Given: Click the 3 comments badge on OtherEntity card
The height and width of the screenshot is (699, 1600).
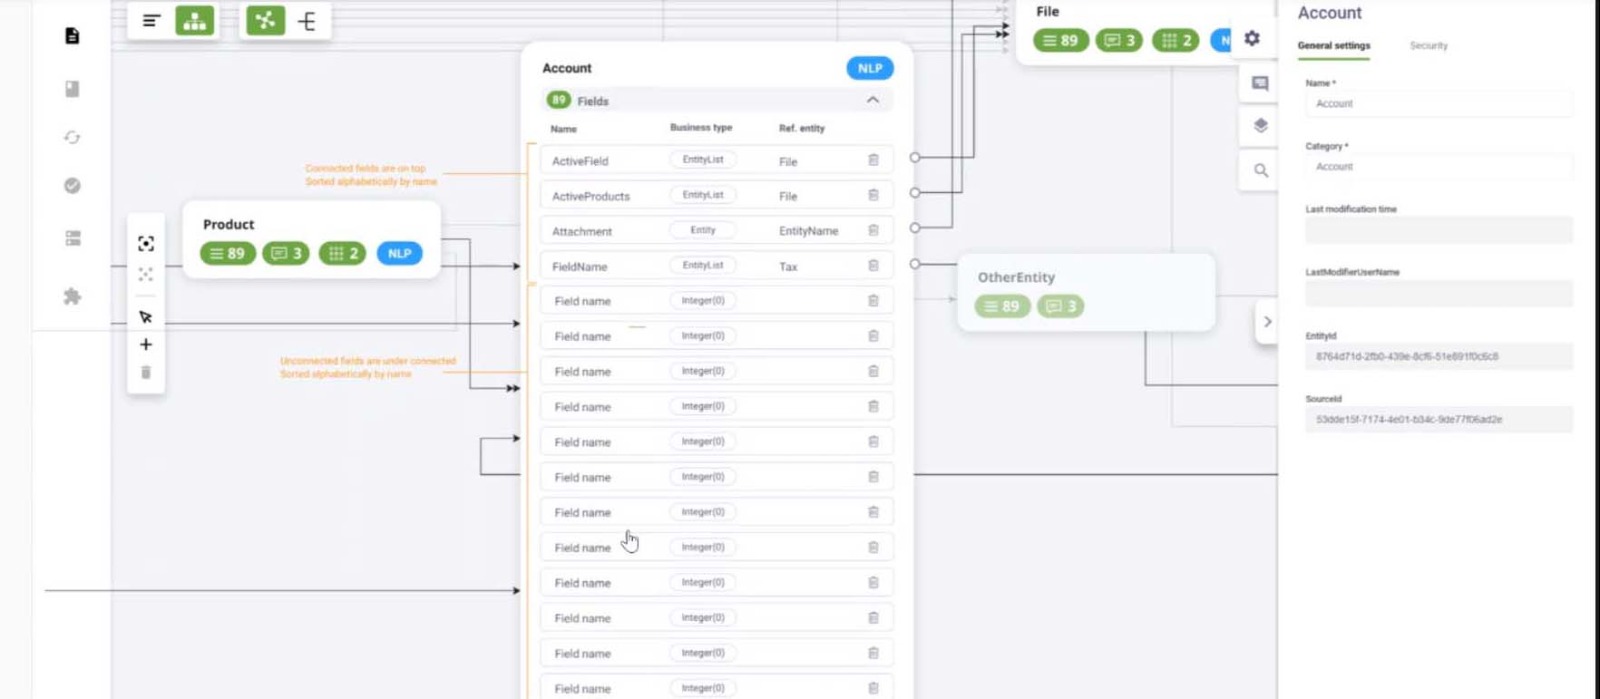Looking at the screenshot, I should click(1061, 306).
